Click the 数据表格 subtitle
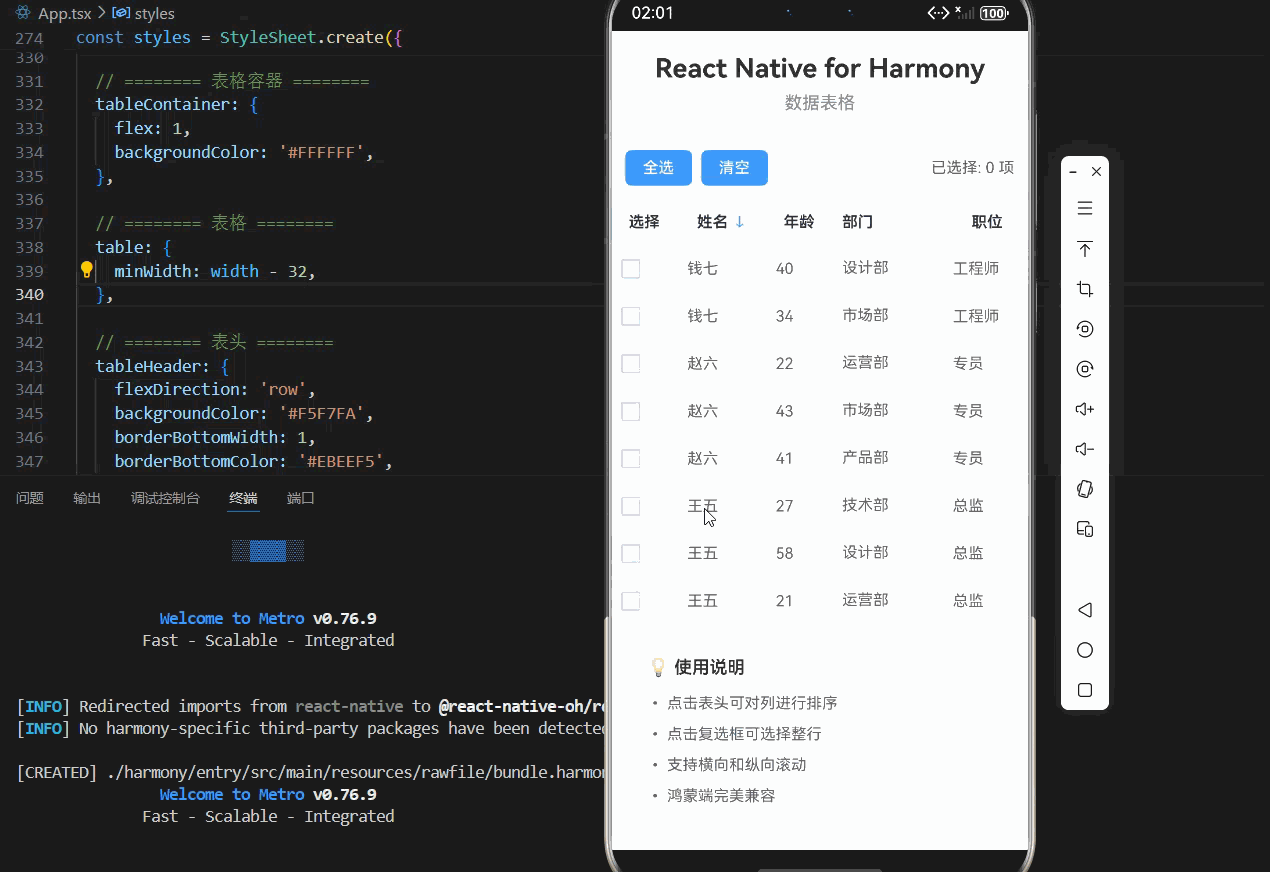 820,103
